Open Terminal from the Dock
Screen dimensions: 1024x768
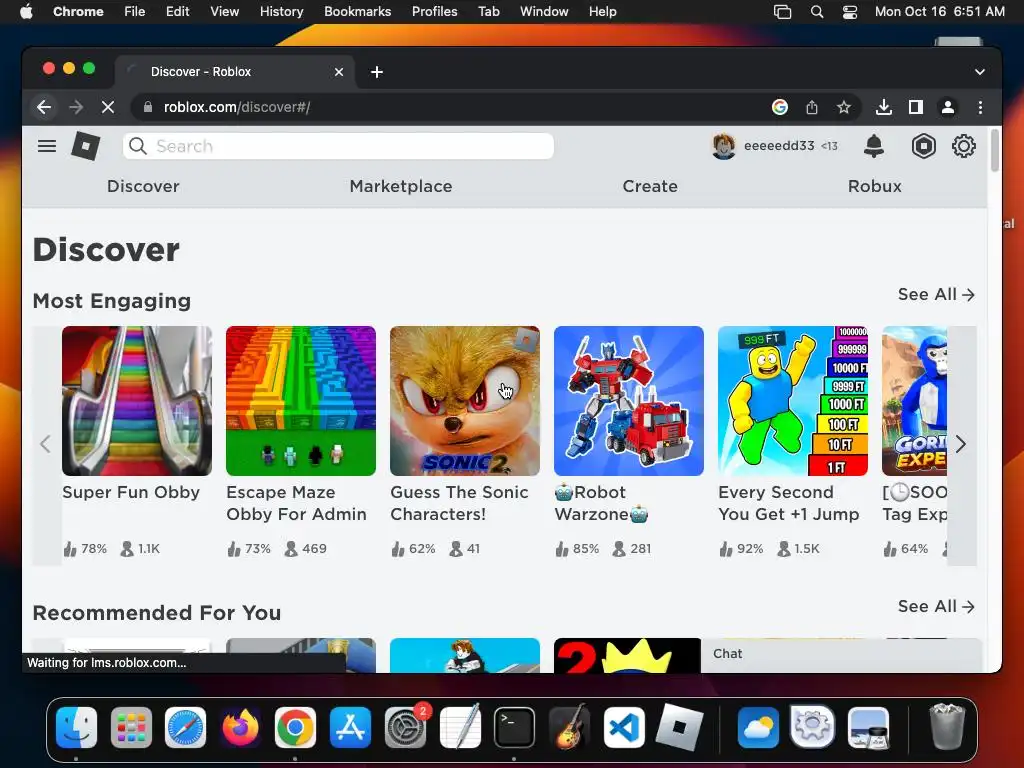[514, 727]
